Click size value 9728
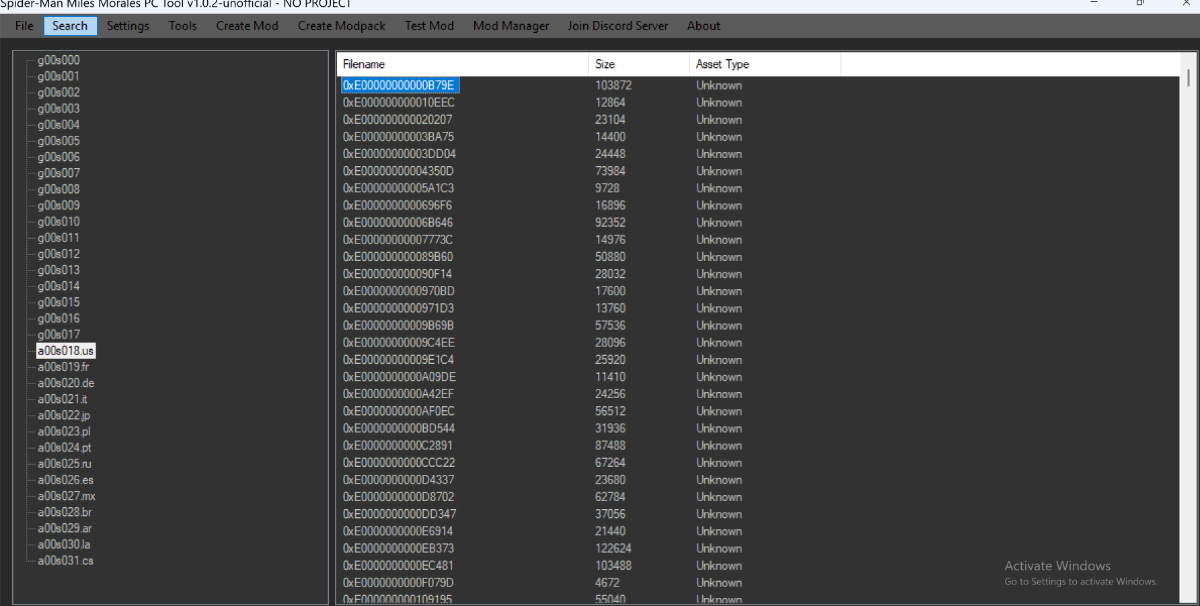The width and height of the screenshot is (1200, 606). [607, 188]
